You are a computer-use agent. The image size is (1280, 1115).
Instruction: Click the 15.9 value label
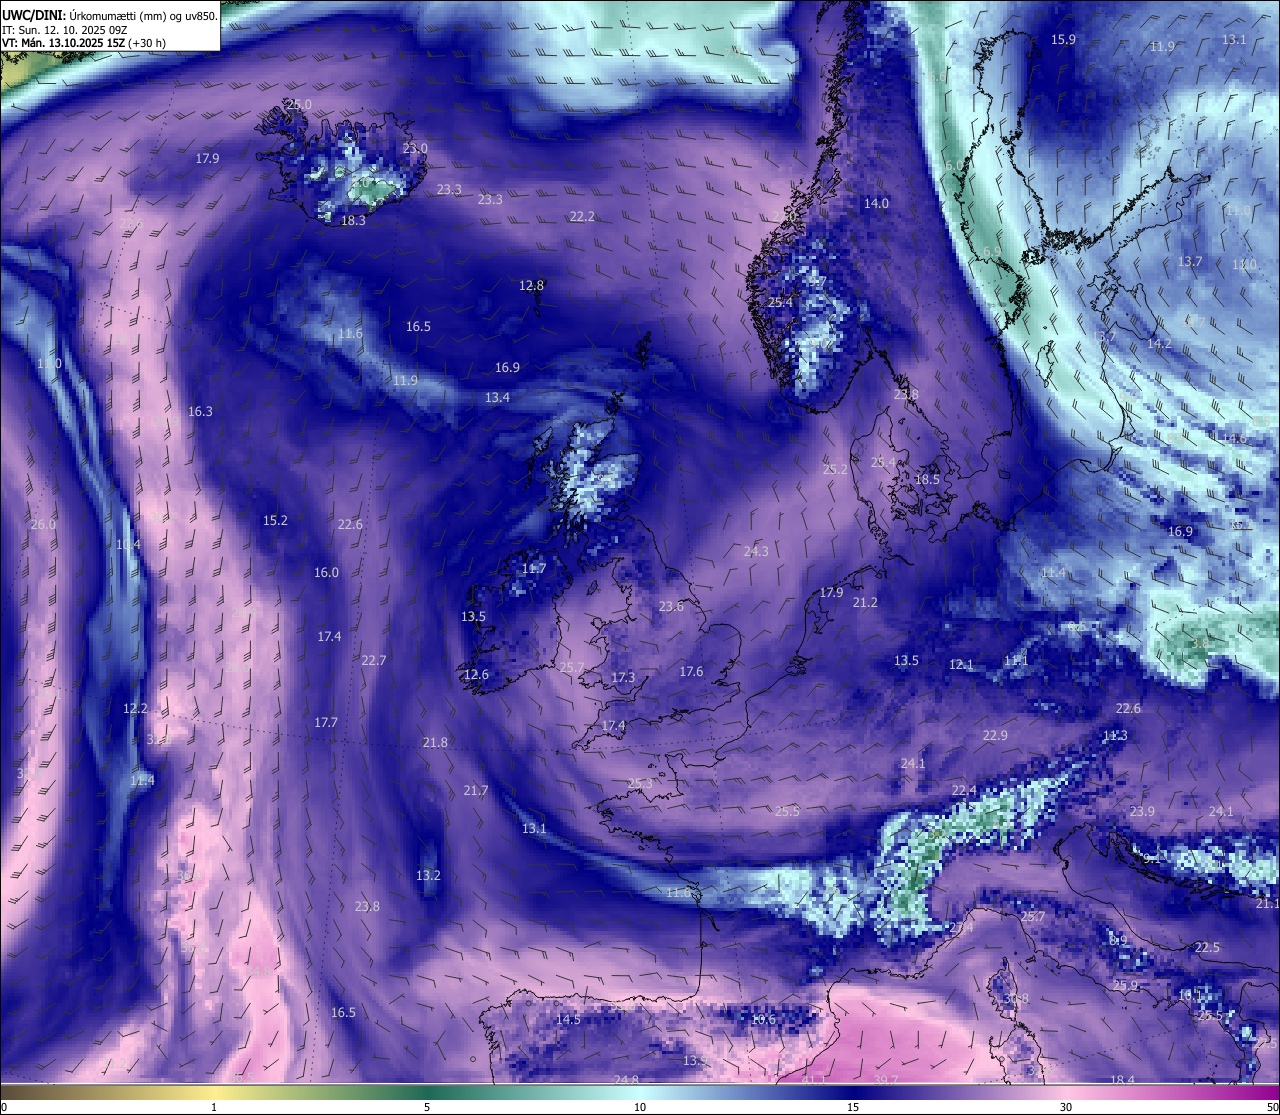[x=1063, y=39]
